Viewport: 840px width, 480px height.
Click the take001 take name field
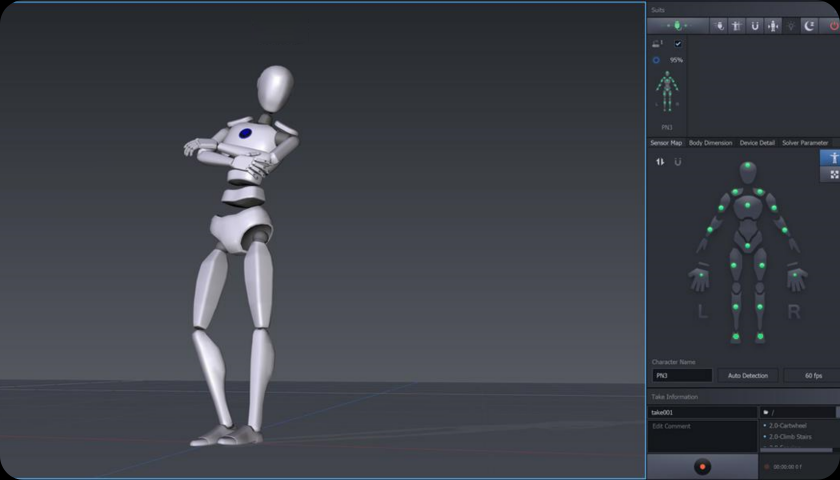702,412
